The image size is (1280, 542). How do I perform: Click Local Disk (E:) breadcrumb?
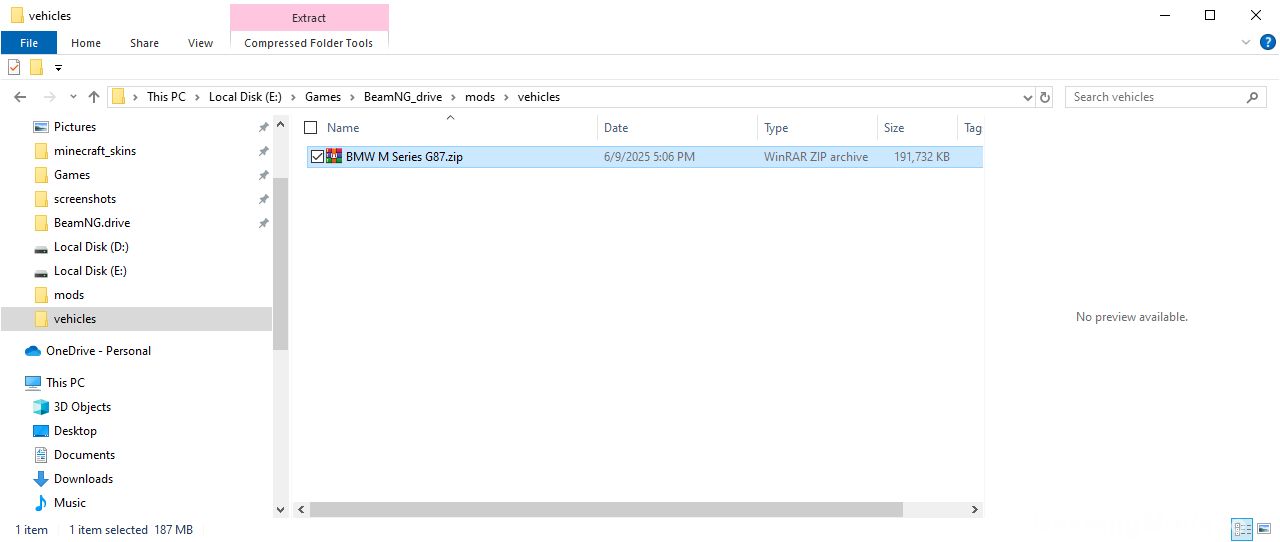(245, 97)
